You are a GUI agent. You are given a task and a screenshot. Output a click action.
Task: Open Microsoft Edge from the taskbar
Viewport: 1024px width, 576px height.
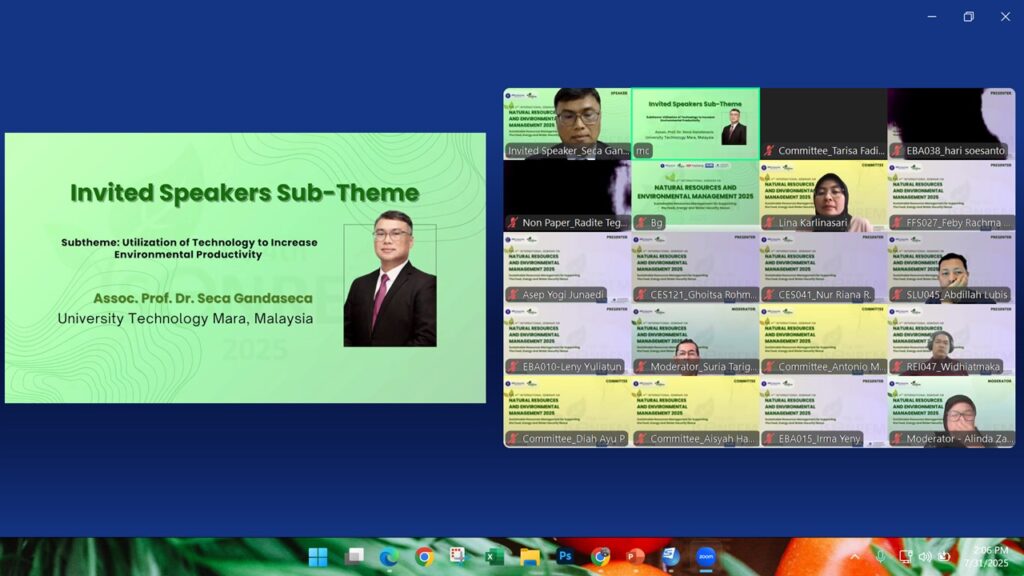389,557
